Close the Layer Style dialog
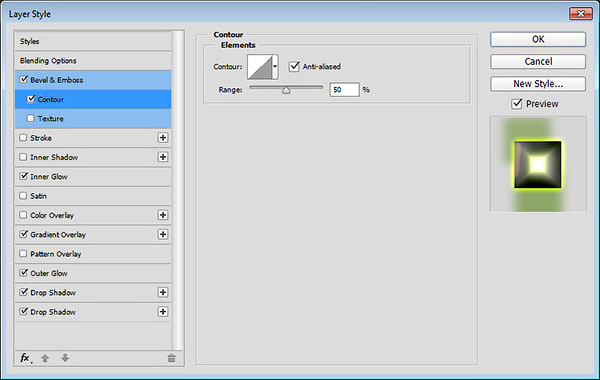This screenshot has height=380, width=600. pyautogui.click(x=580, y=14)
